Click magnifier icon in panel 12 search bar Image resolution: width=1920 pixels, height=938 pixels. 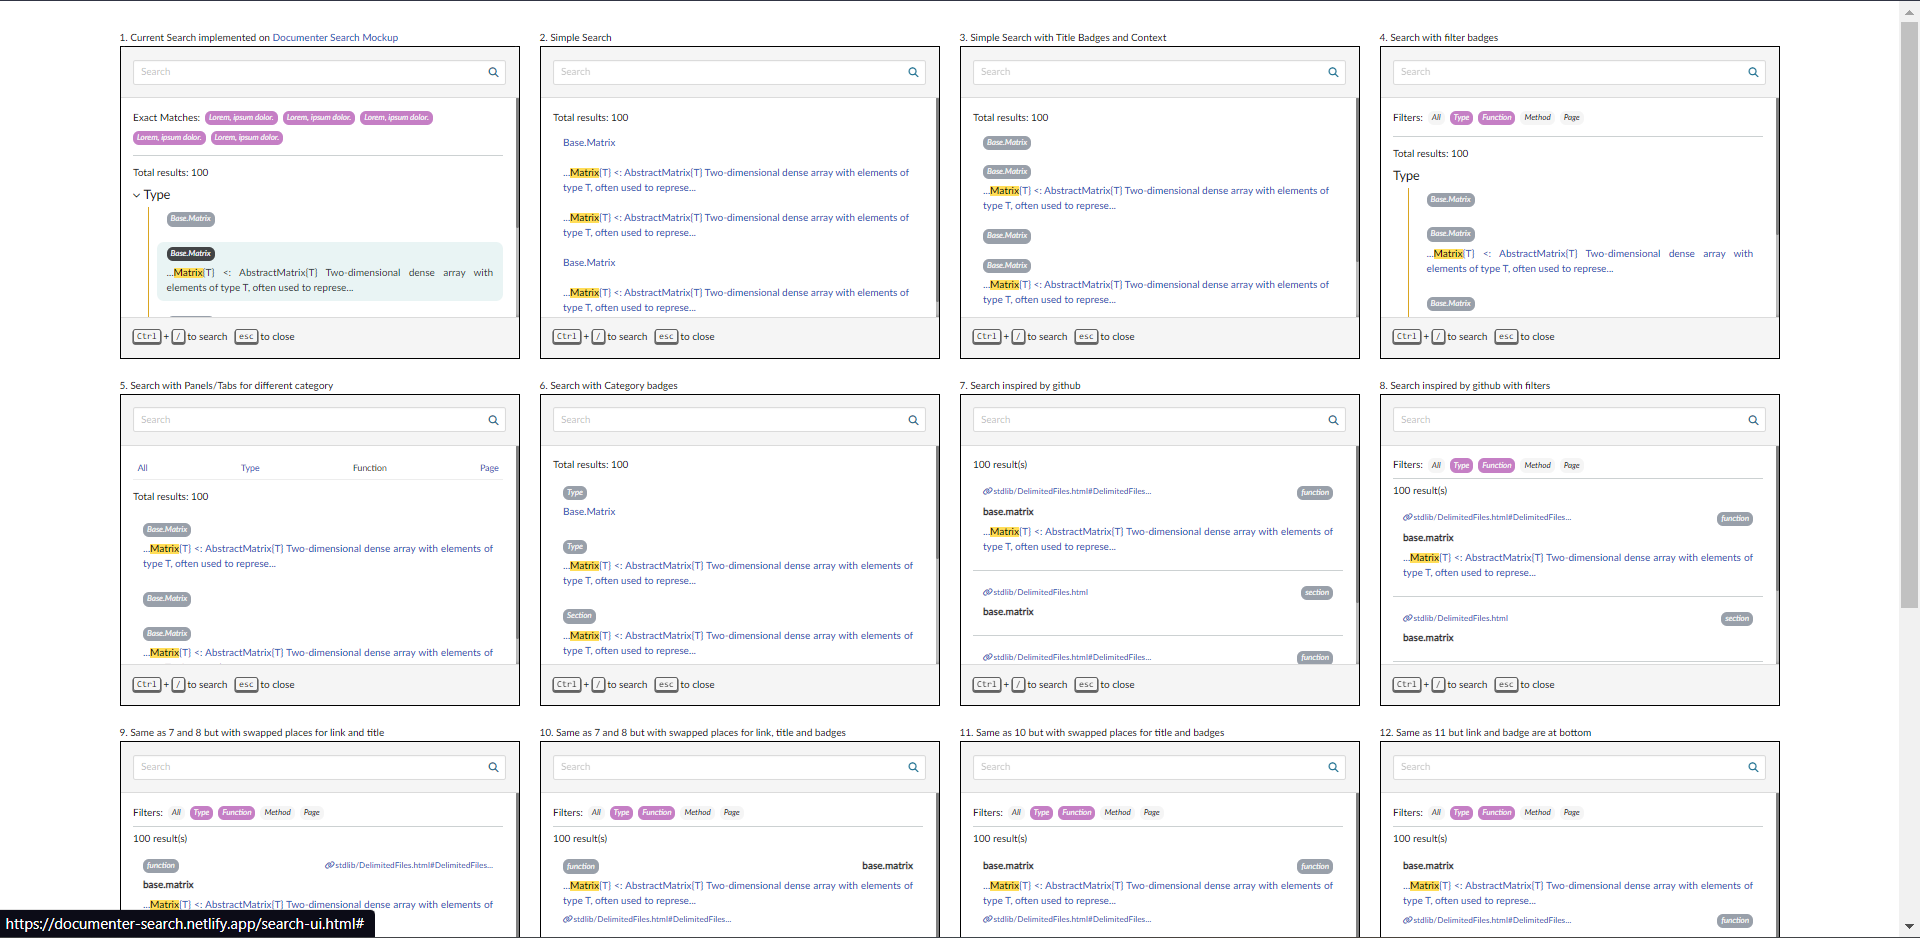tap(1753, 767)
